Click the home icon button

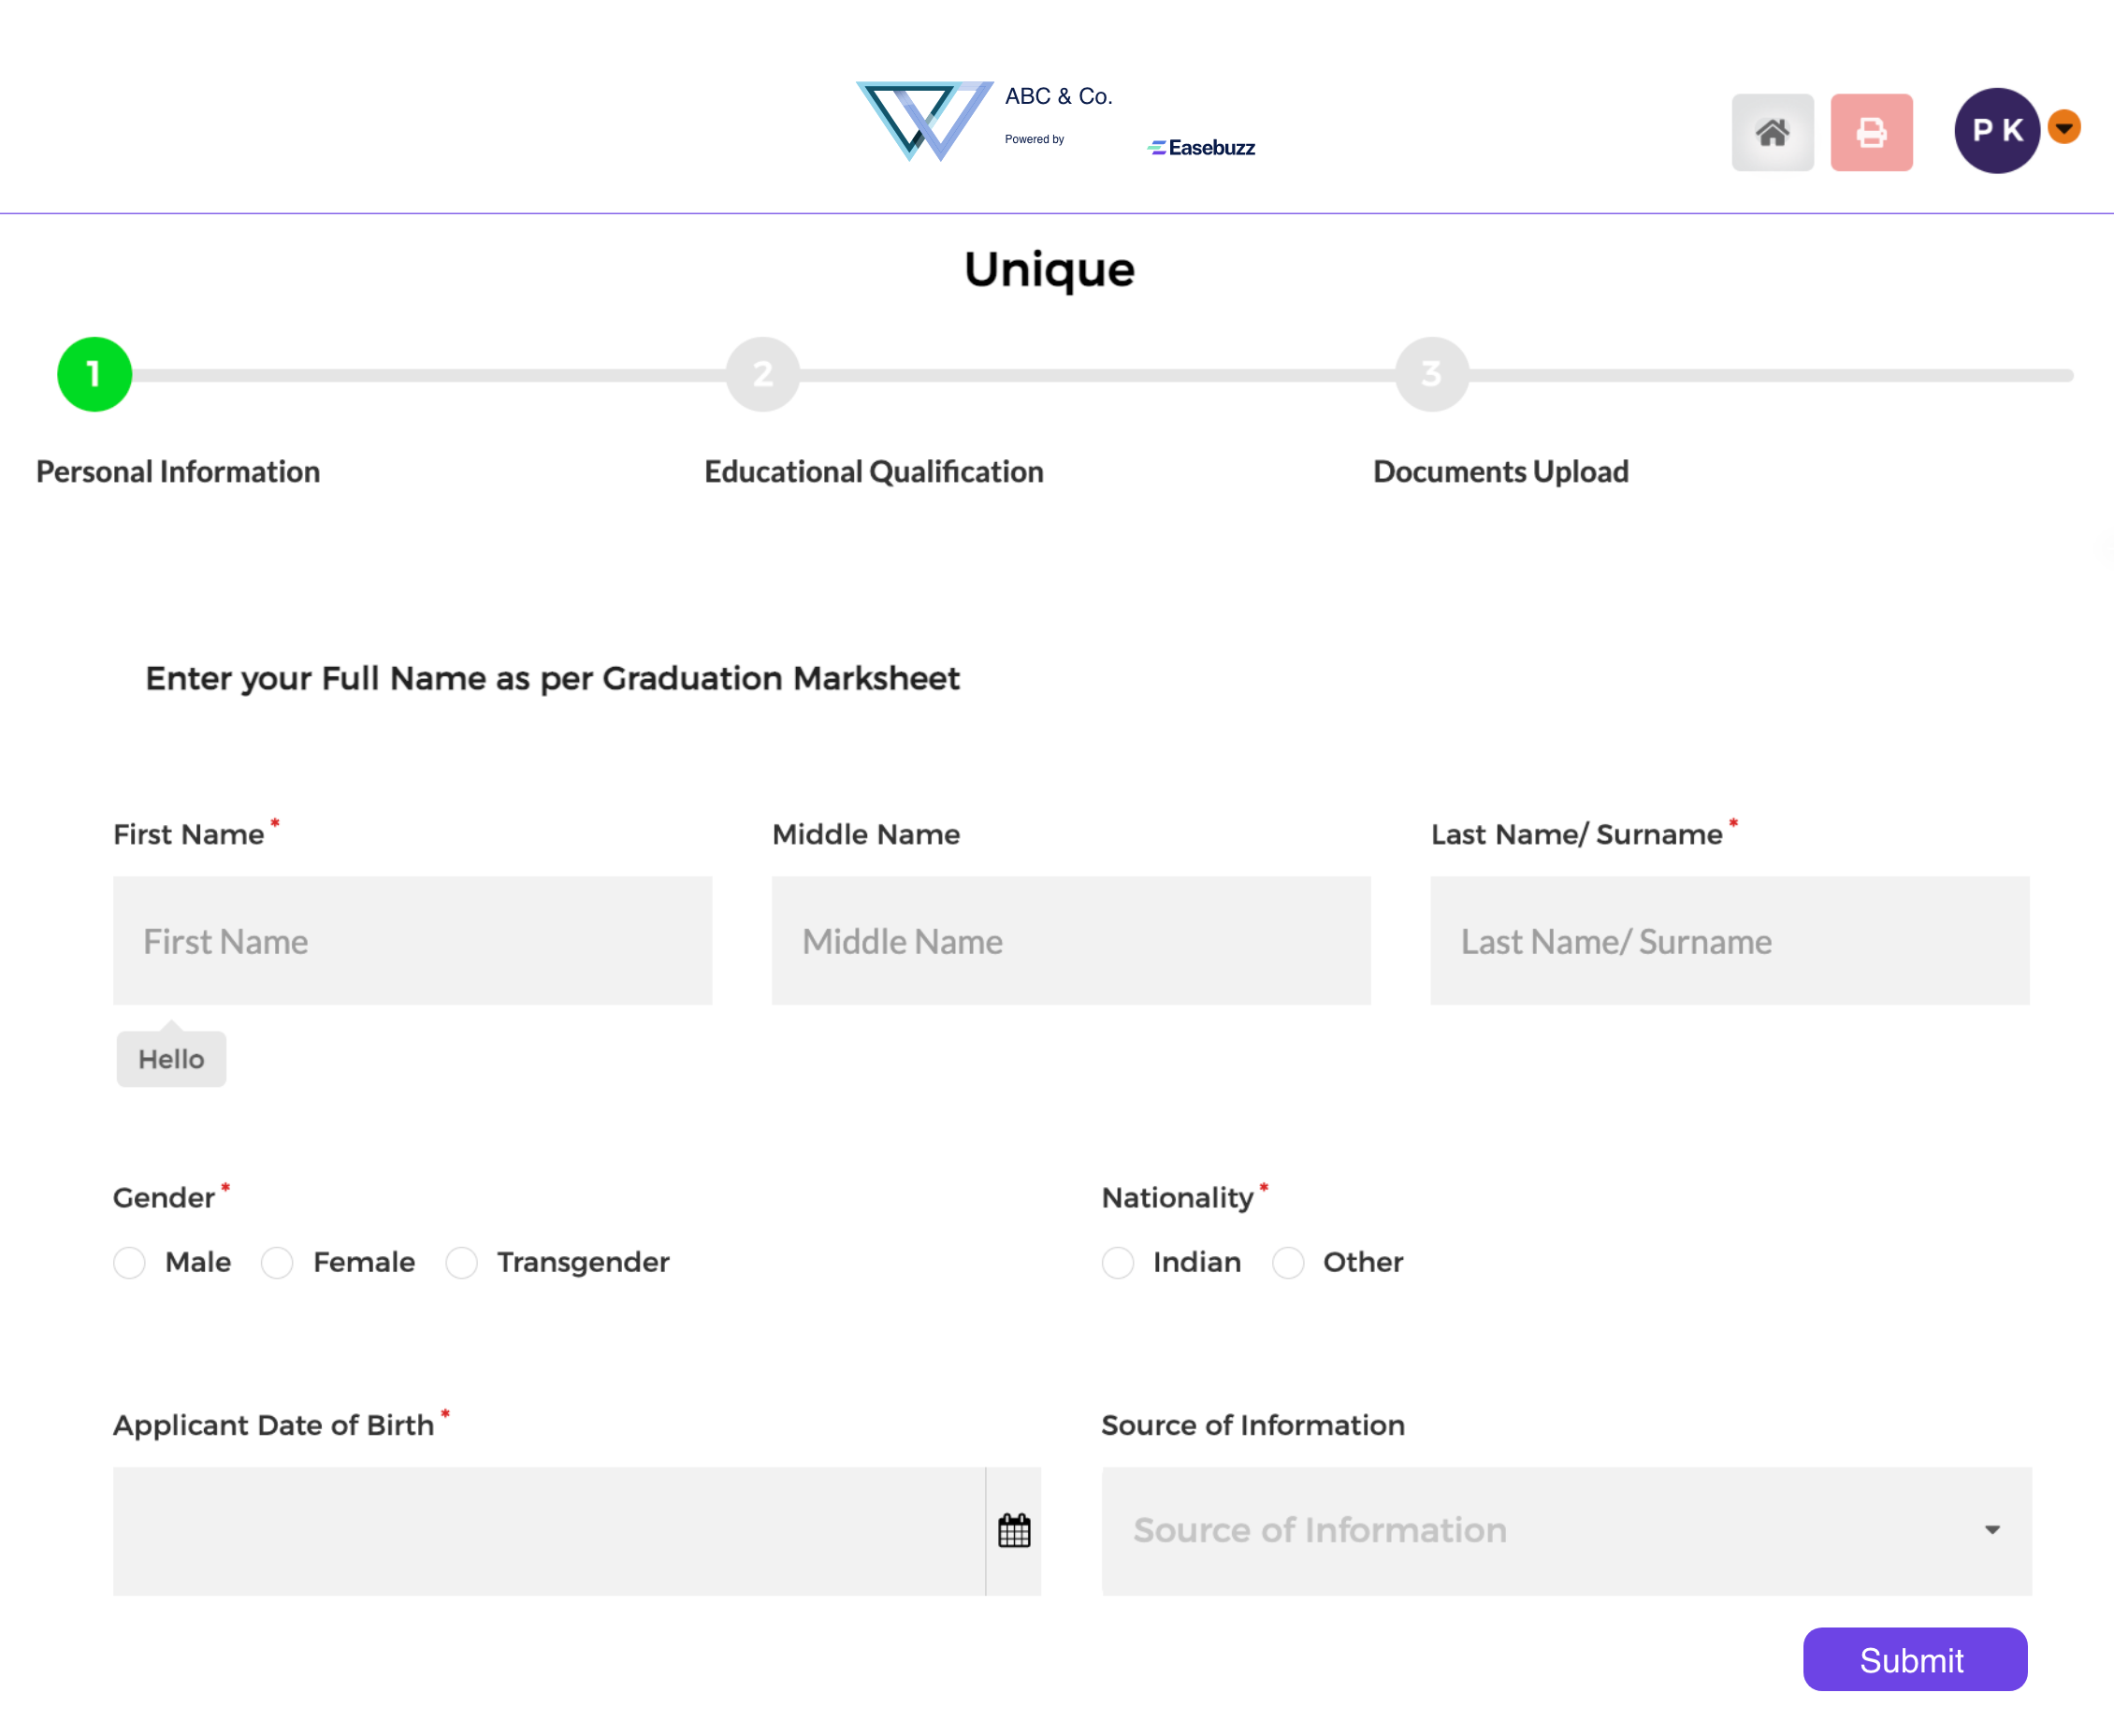coord(1772,133)
